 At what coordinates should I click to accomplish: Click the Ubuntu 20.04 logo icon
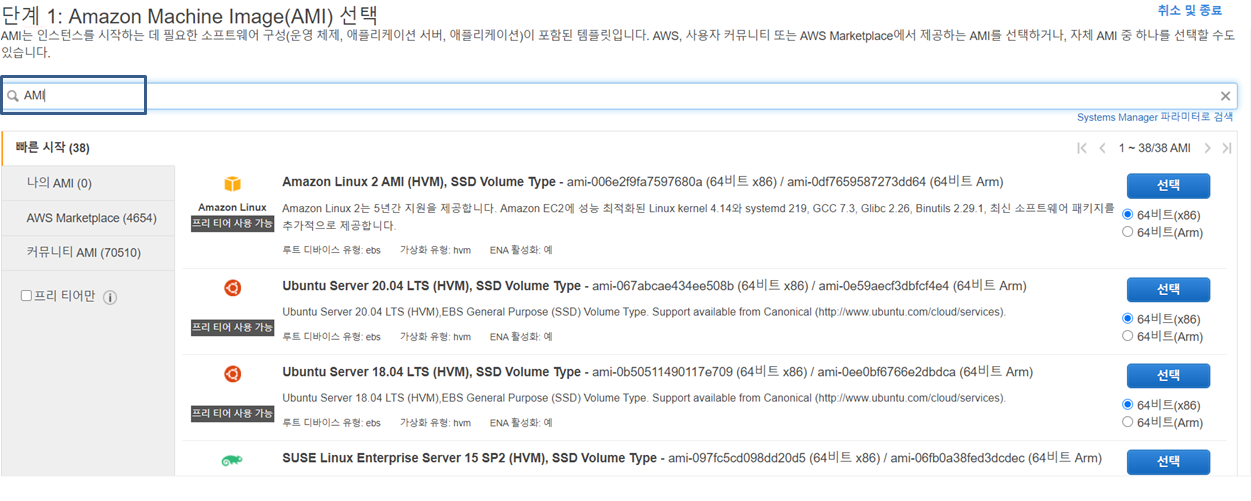pos(232,288)
